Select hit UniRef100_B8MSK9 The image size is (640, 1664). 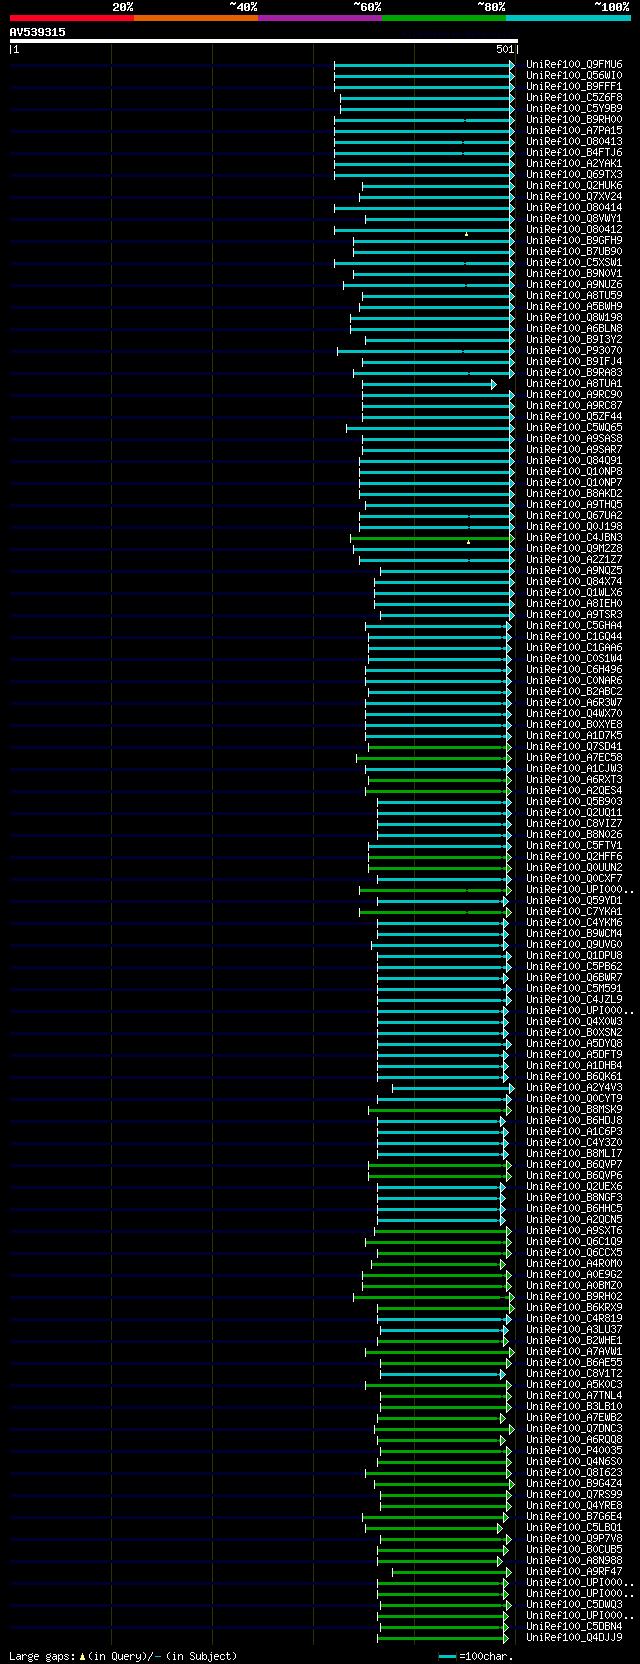point(574,1109)
